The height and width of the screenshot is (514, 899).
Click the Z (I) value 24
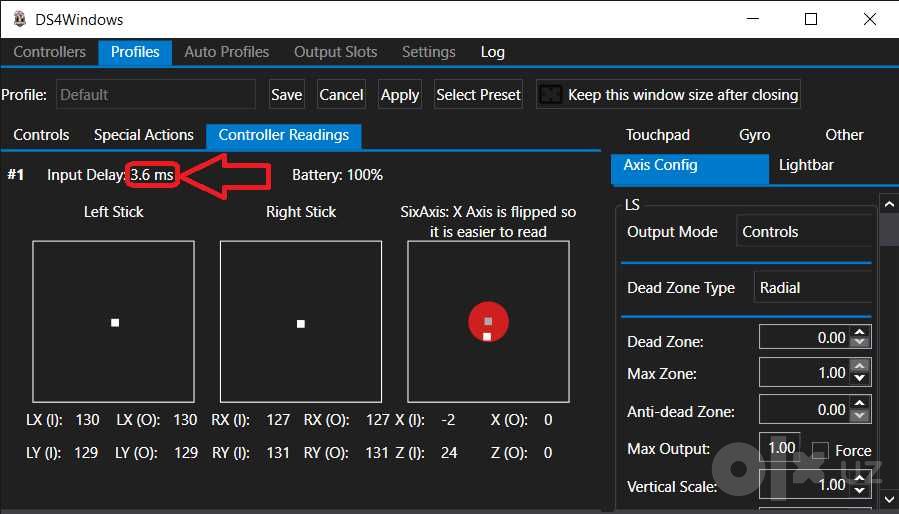449,453
